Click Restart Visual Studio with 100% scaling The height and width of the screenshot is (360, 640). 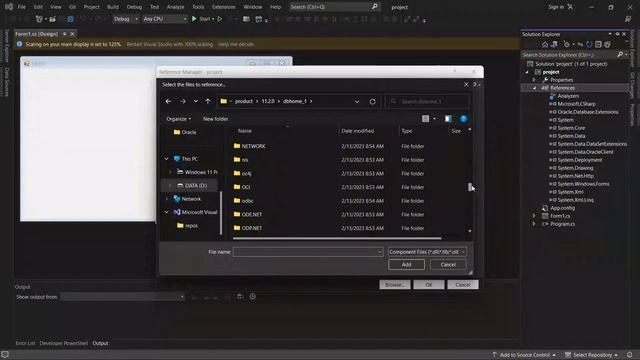169,44
